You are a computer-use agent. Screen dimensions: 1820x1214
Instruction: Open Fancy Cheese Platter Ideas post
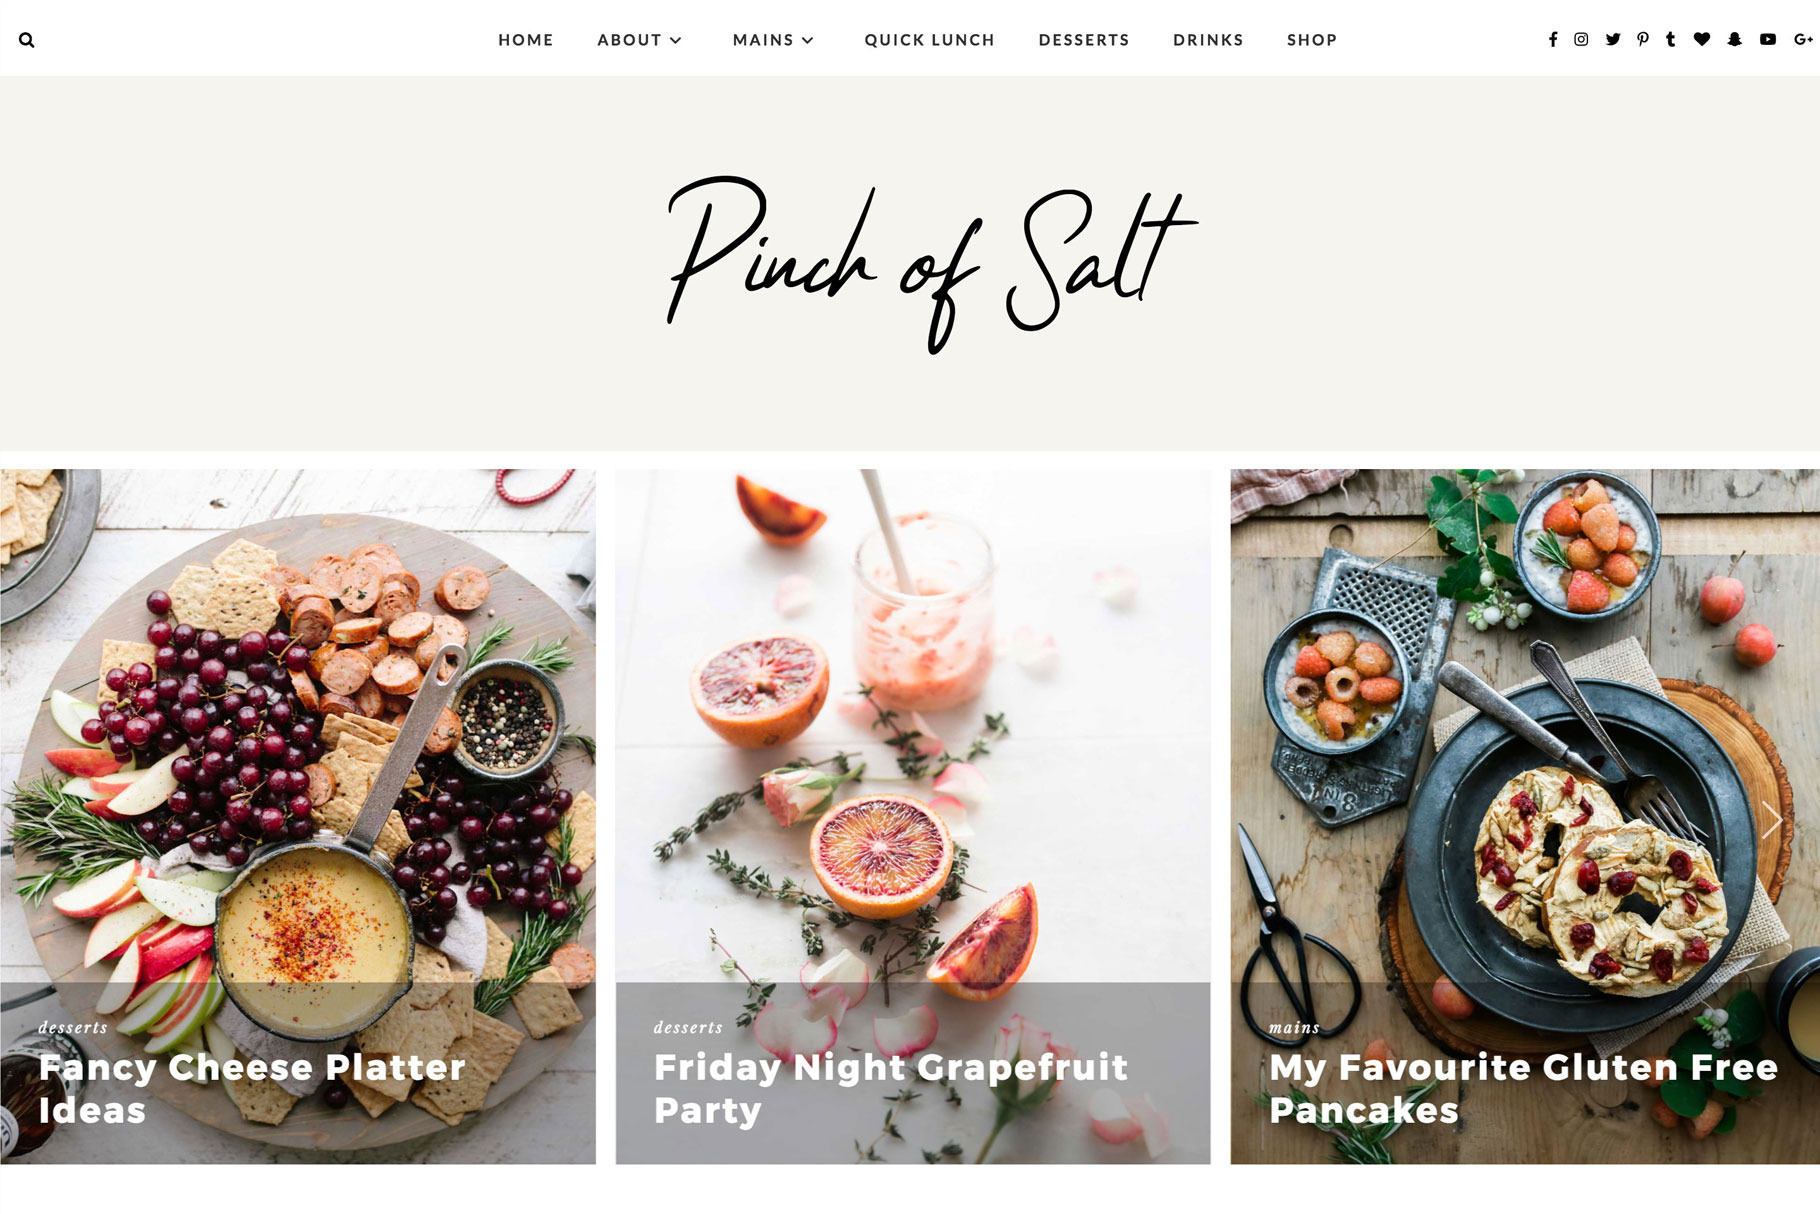pyautogui.click(x=252, y=1088)
